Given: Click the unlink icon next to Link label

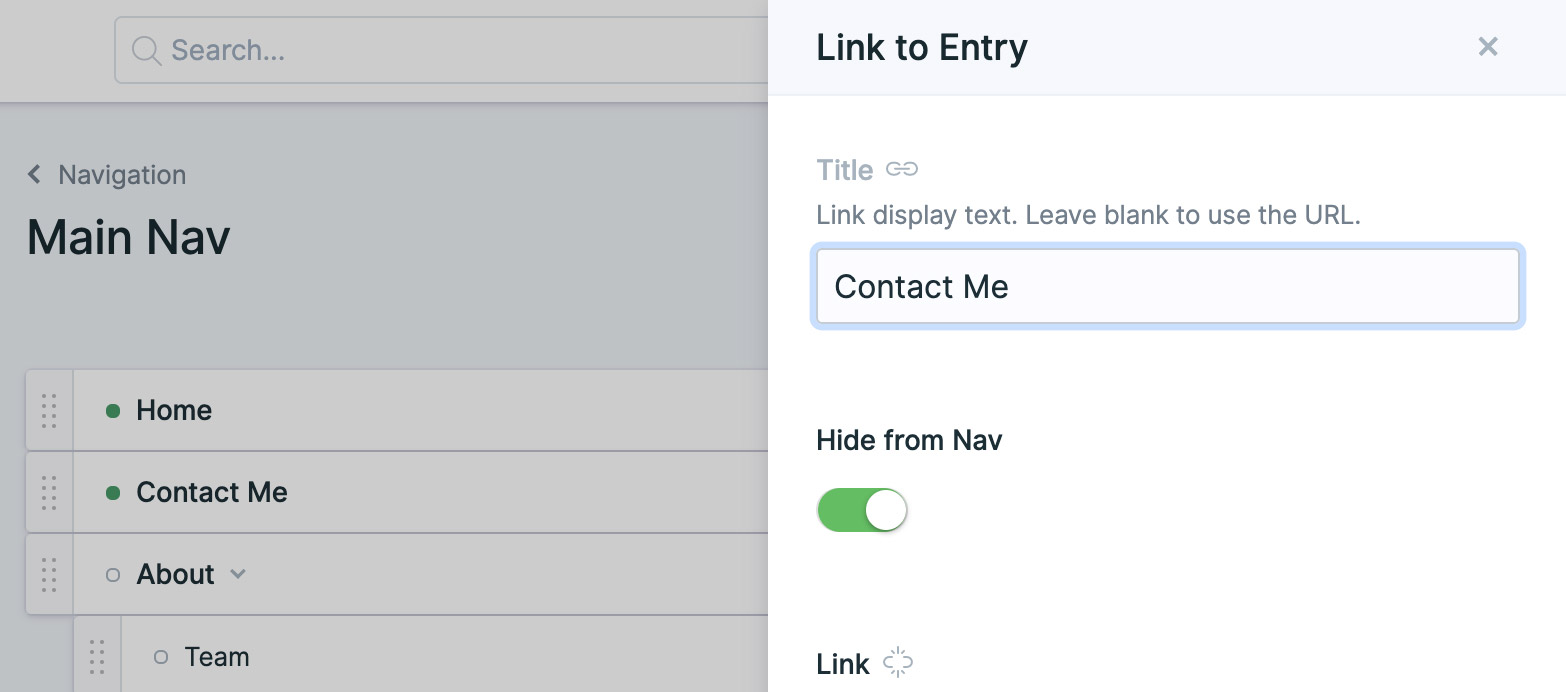Looking at the screenshot, I should coord(899,663).
